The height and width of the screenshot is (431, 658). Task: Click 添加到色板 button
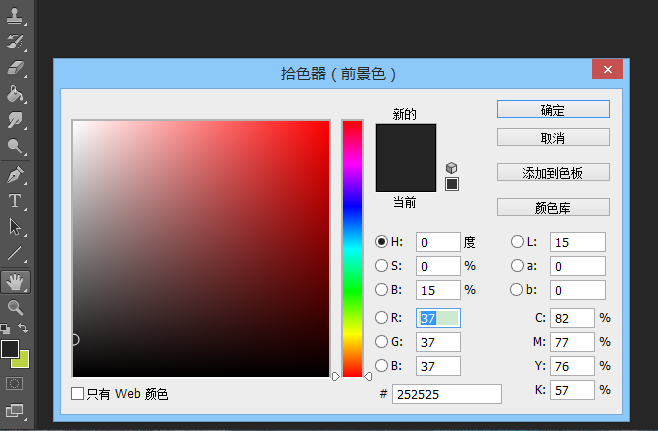(553, 172)
